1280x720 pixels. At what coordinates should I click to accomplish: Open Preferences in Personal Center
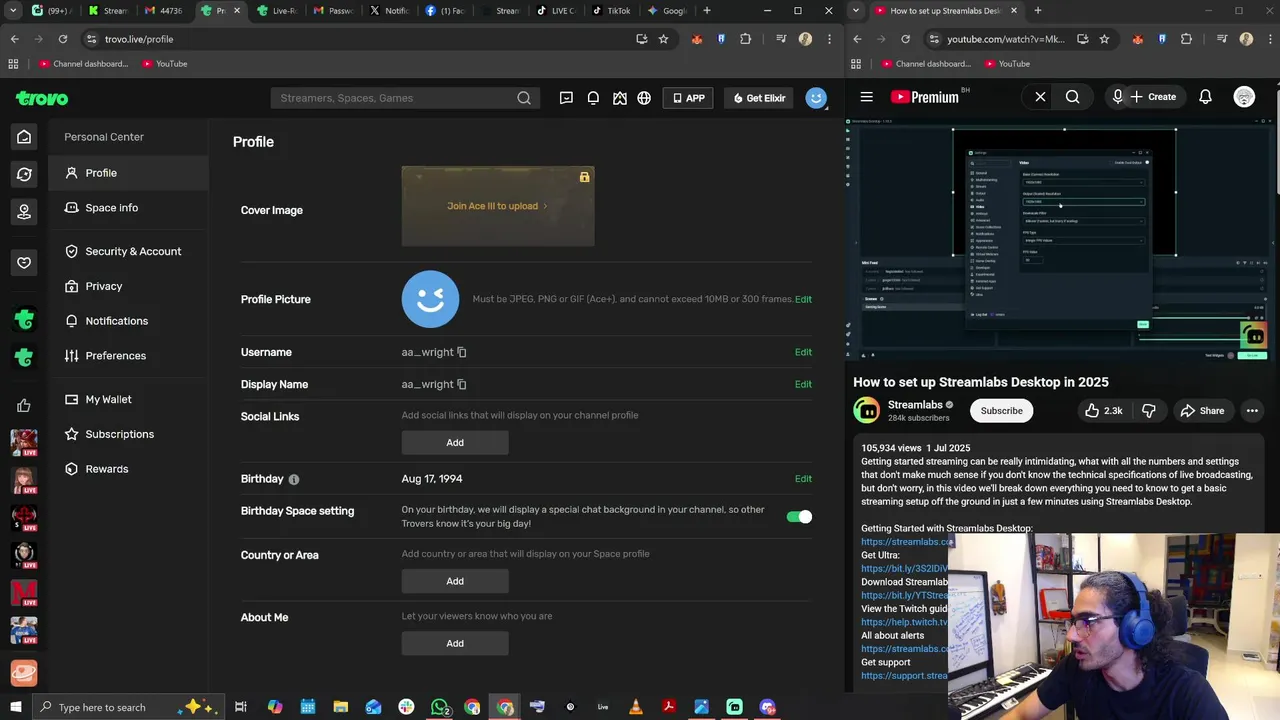(128, 356)
